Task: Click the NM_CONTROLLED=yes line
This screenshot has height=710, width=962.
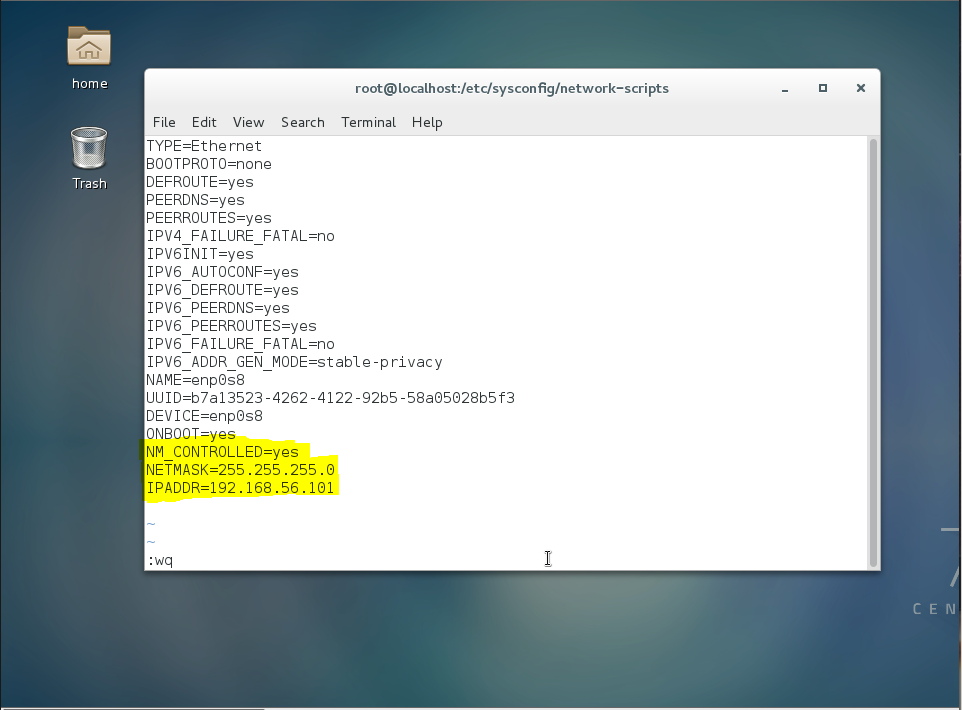Action: click(x=222, y=452)
